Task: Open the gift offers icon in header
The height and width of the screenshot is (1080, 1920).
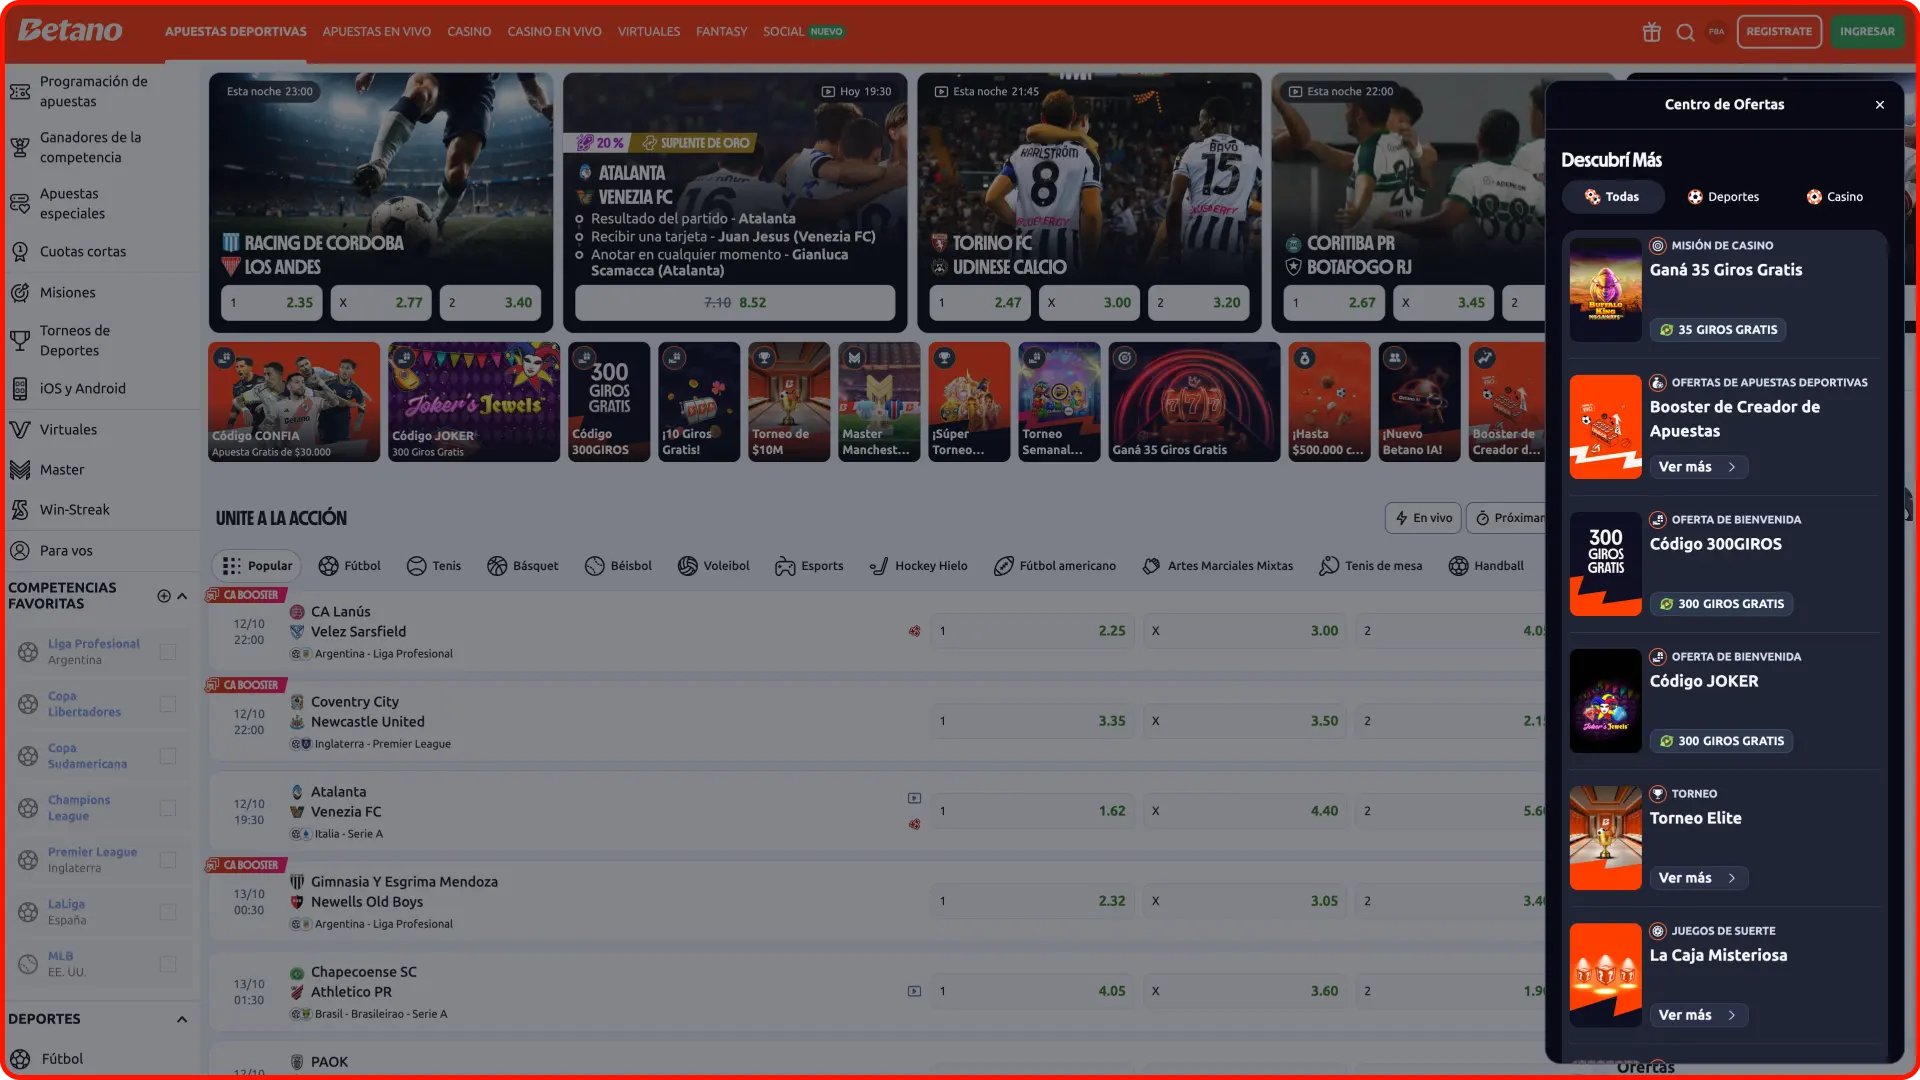Action: click(1651, 32)
